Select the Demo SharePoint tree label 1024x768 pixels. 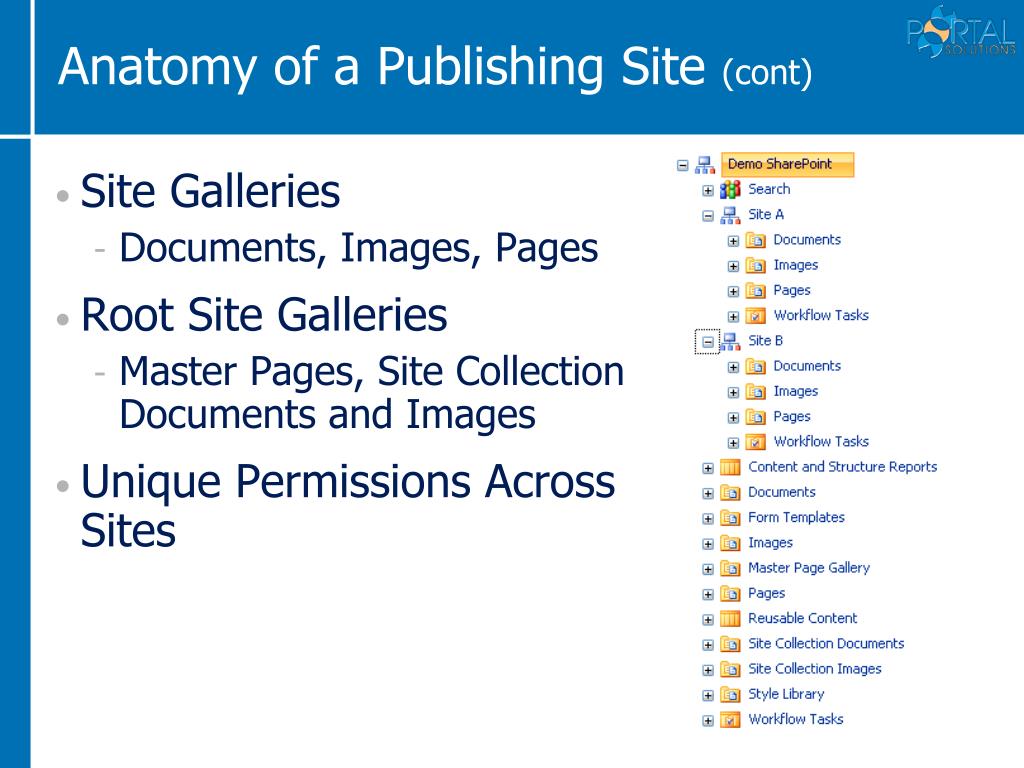787,165
